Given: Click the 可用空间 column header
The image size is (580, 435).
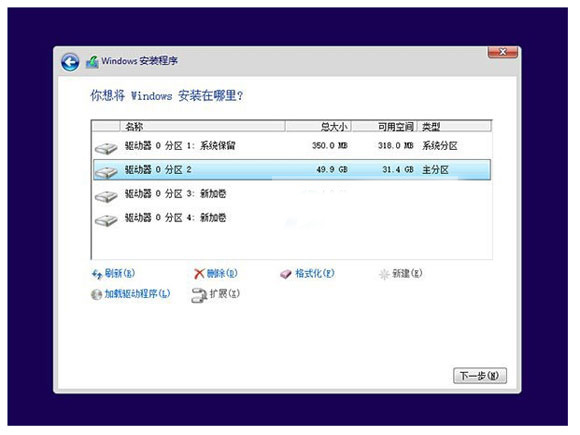Looking at the screenshot, I should [x=384, y=127].
